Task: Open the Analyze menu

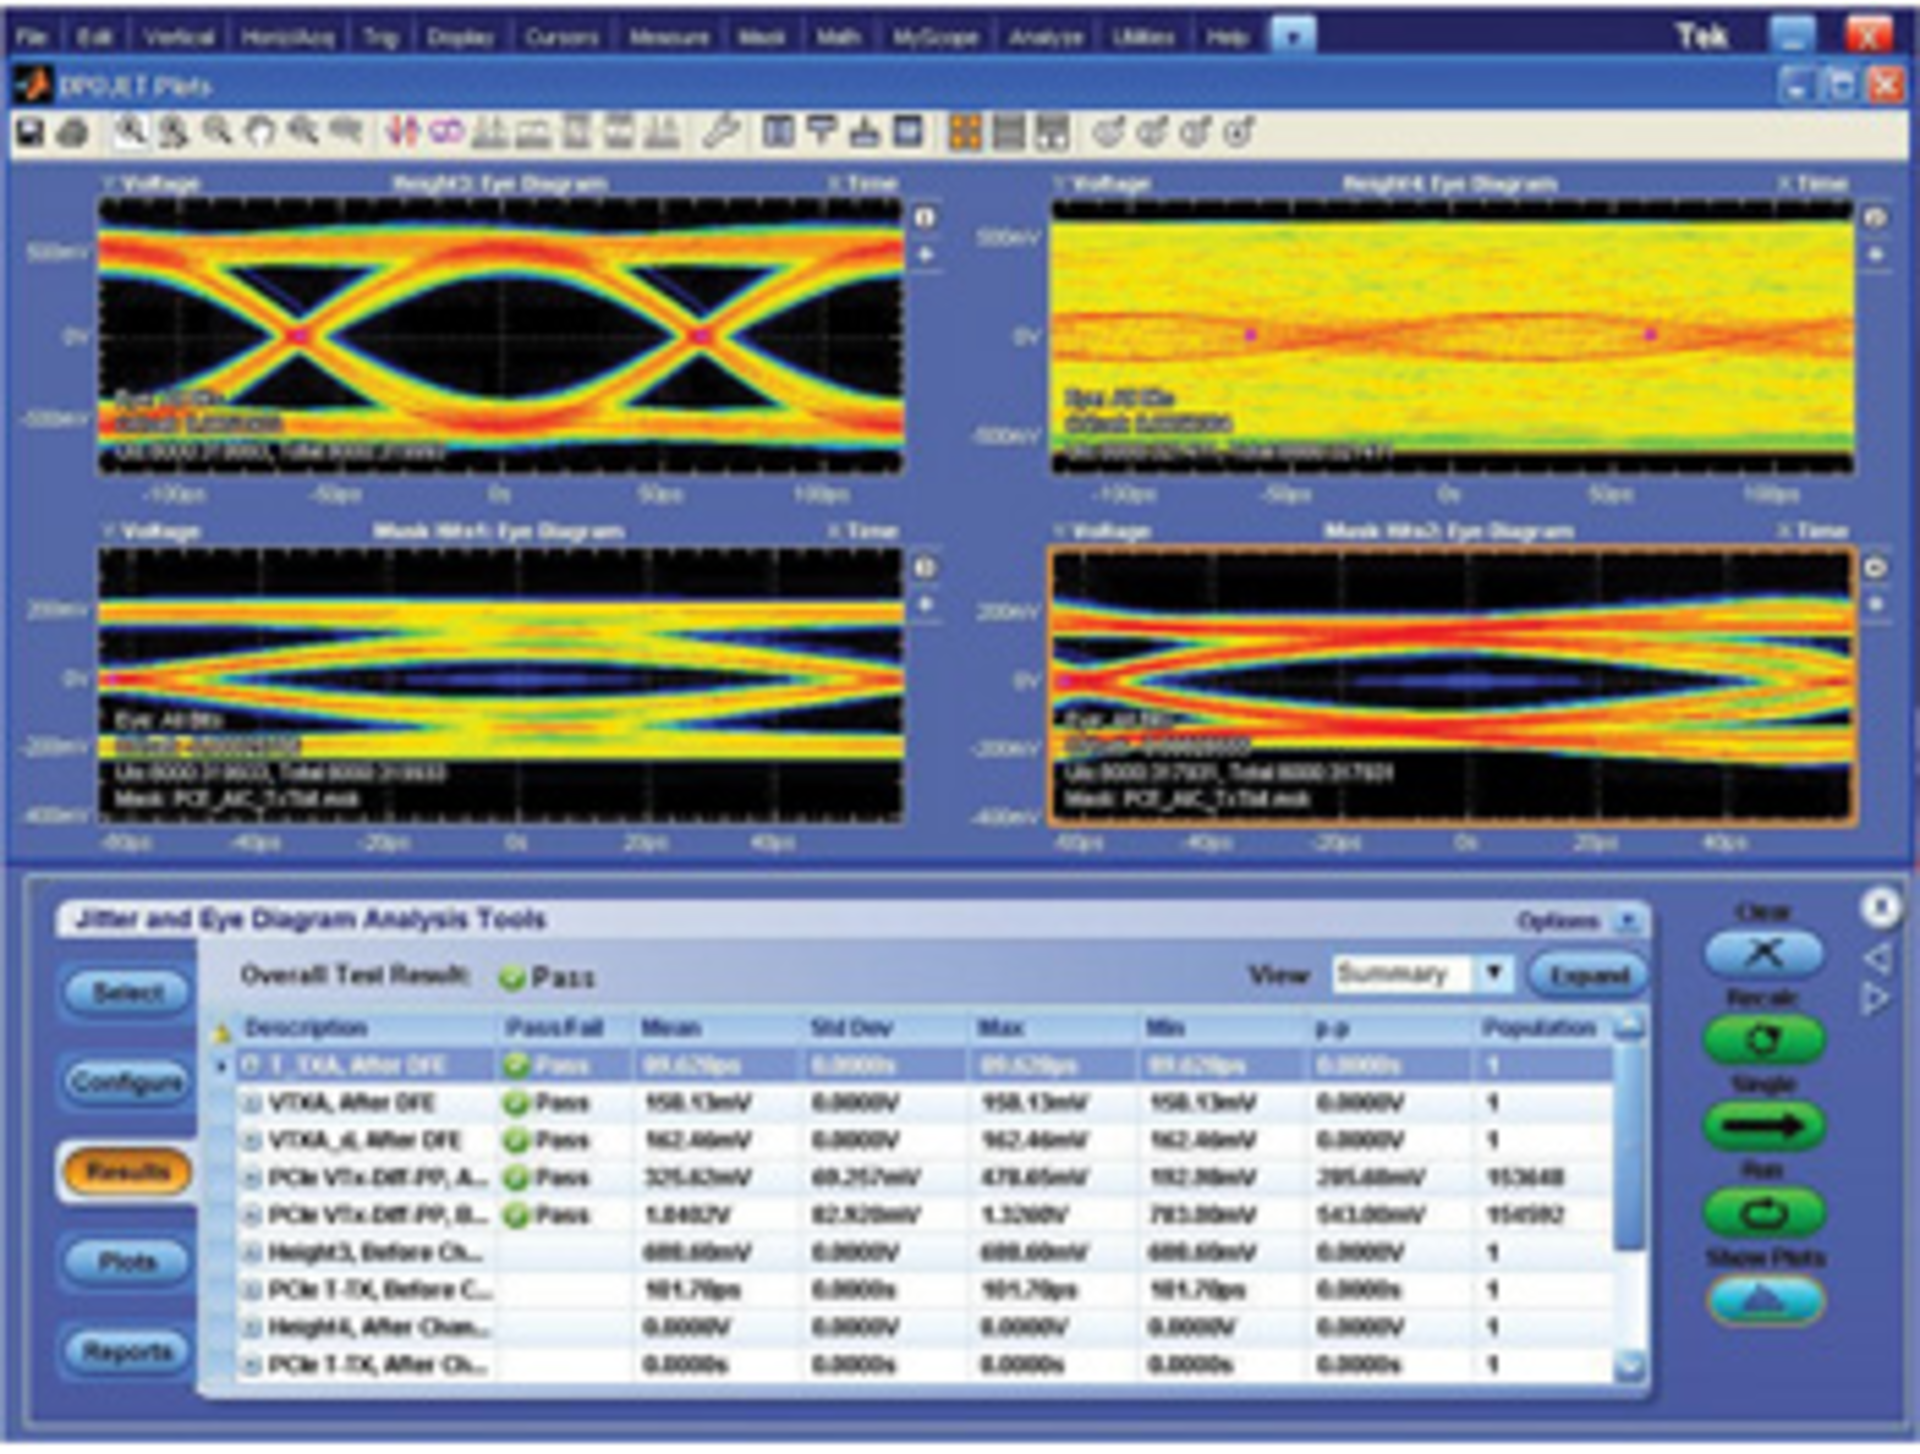Action: pyautogui.click(x=1045, y=38)
